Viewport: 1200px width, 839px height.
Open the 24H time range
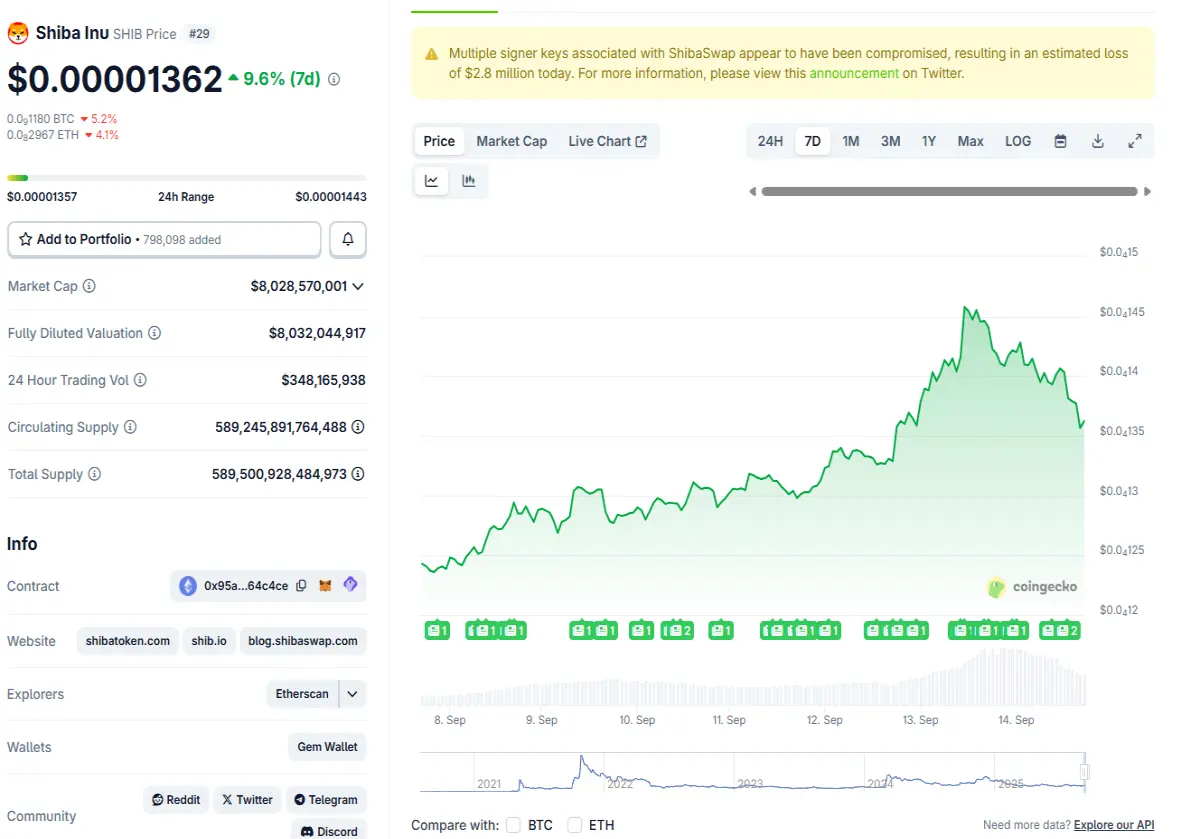[x=770, y=141]
